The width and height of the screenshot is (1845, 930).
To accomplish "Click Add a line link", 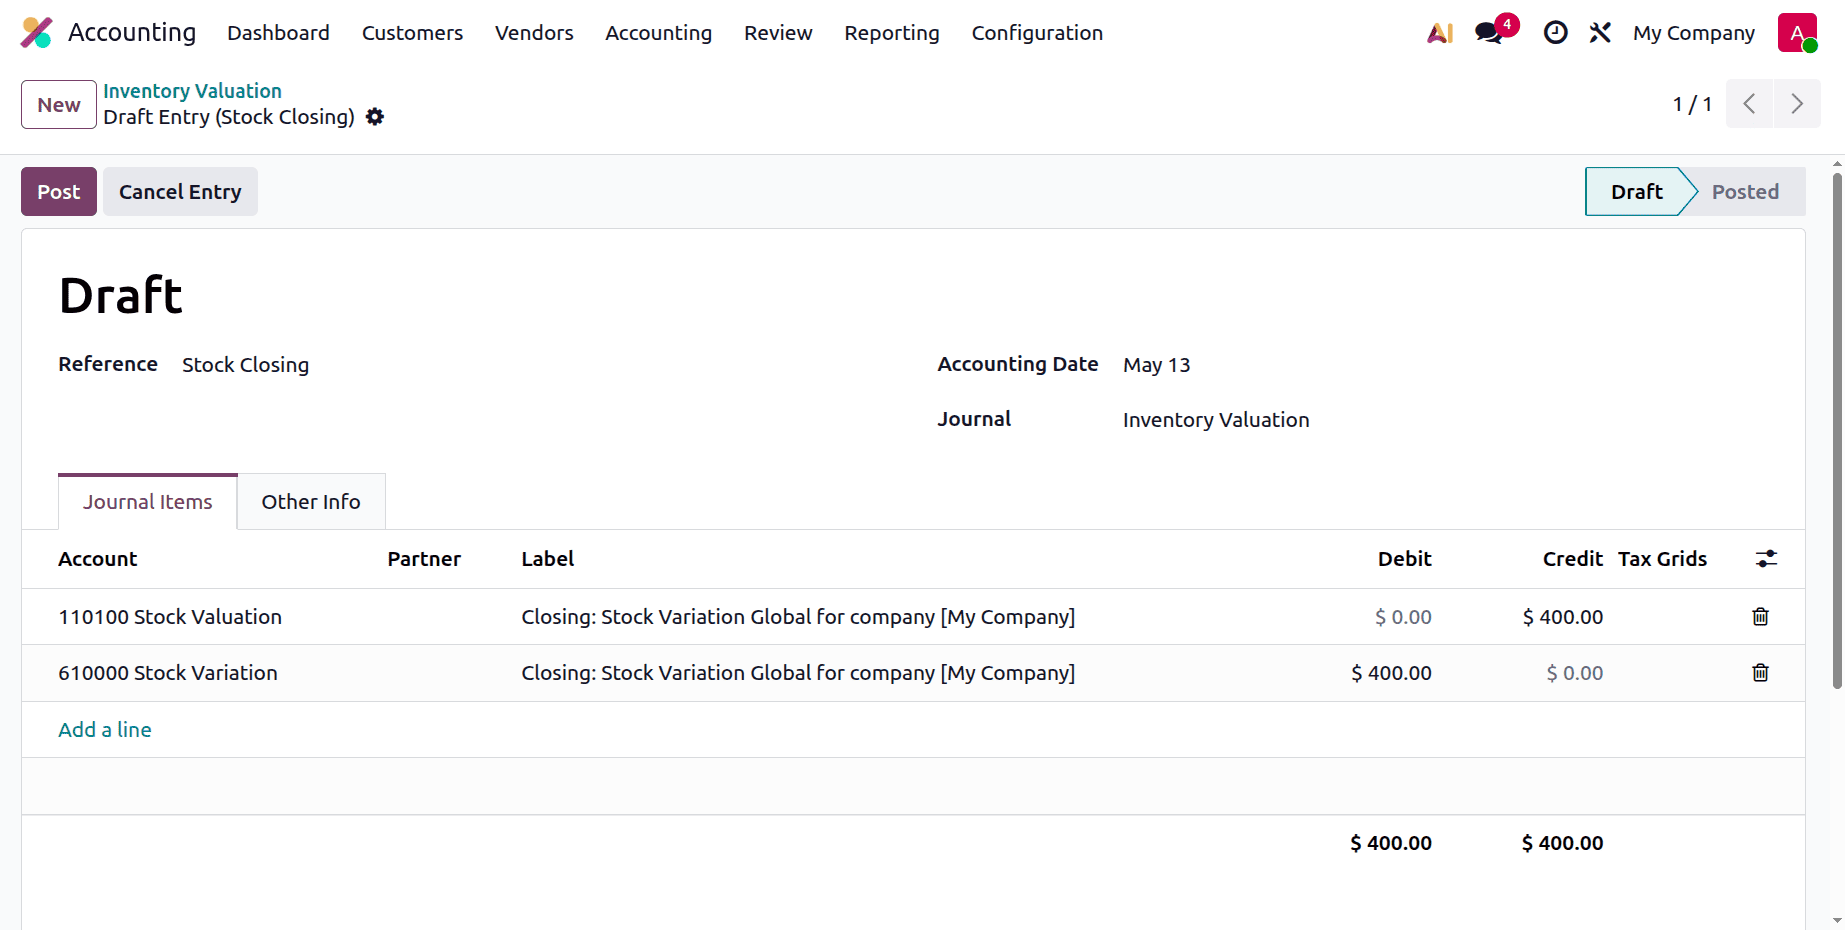I will pos(105,730).
